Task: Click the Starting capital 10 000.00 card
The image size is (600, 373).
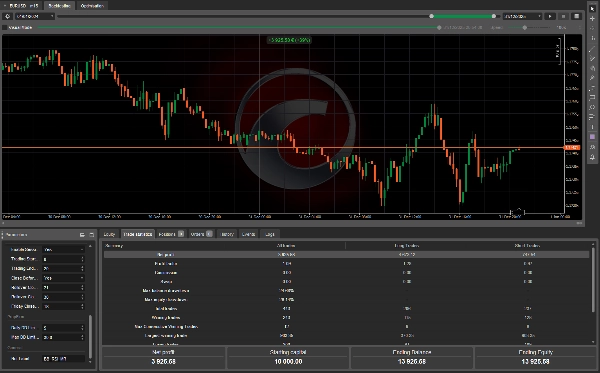Action: click(x=288, y=357)
